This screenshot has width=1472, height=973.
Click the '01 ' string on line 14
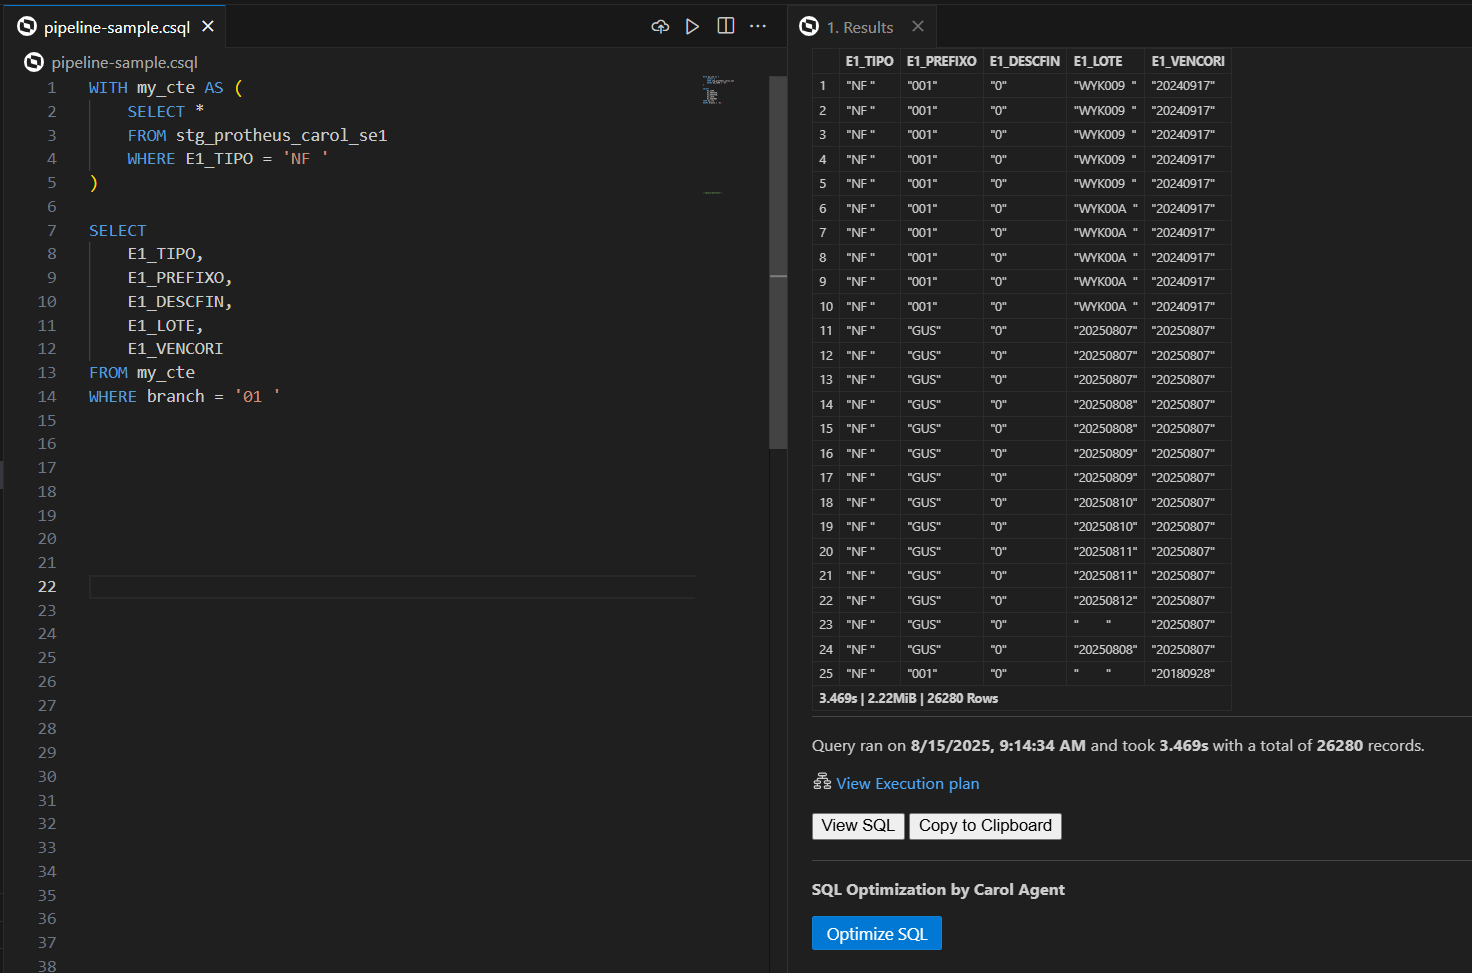[x=257, y=397]
